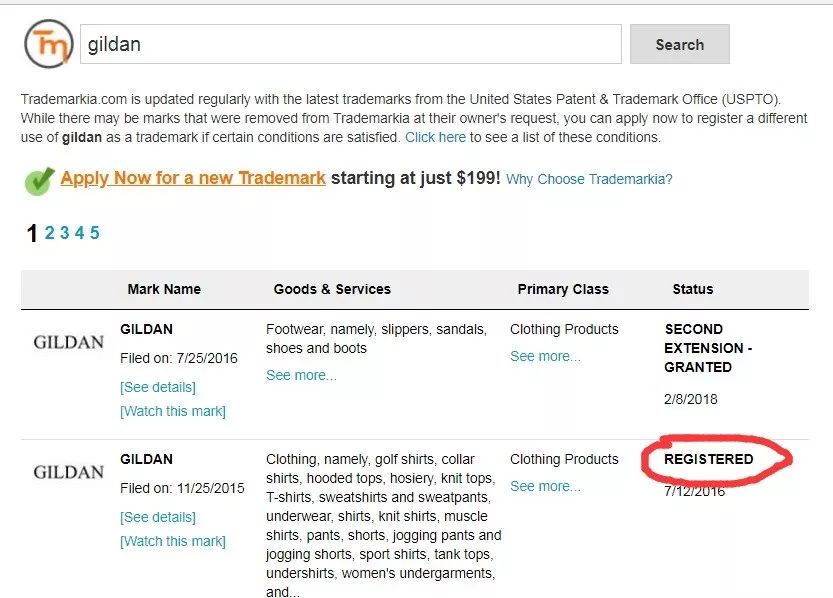Expand 'See more...' under Footwear goods

(301, 375)
